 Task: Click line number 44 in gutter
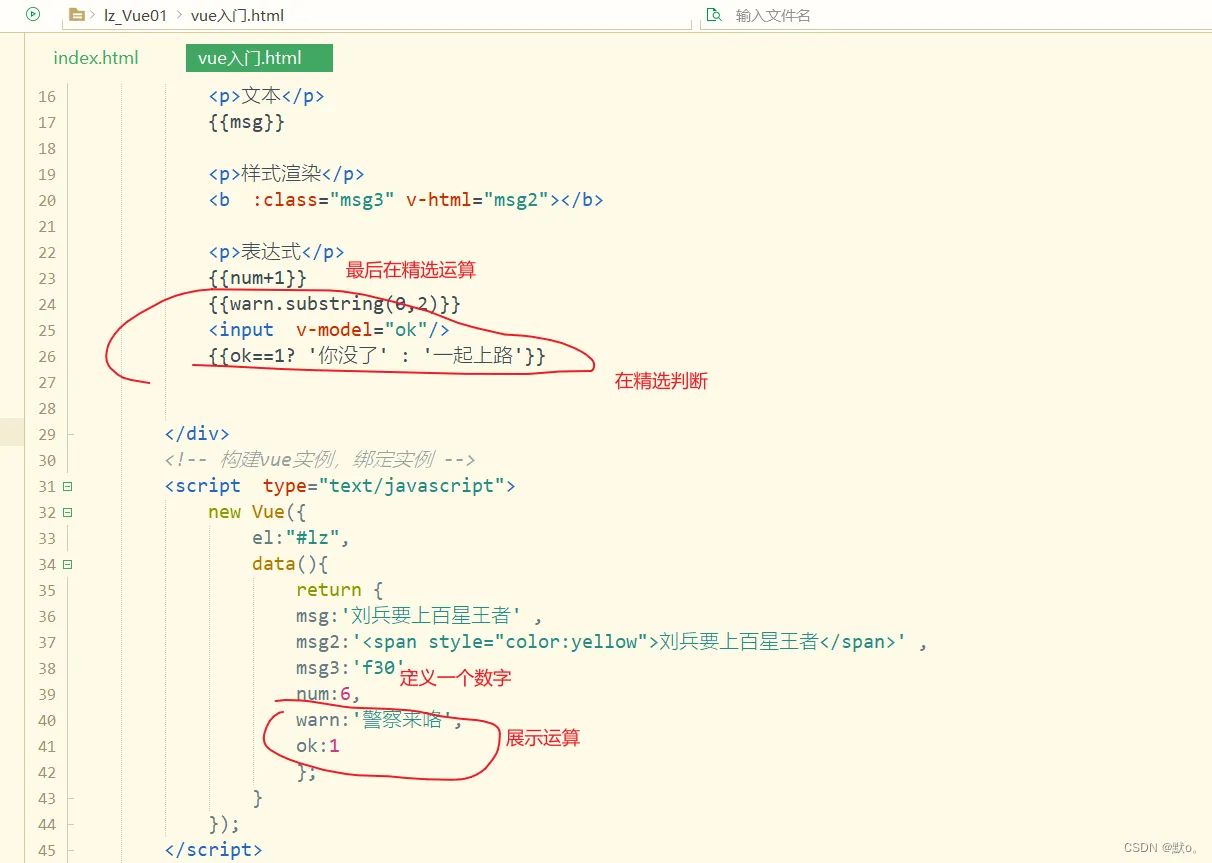click(x=47, y=824)
